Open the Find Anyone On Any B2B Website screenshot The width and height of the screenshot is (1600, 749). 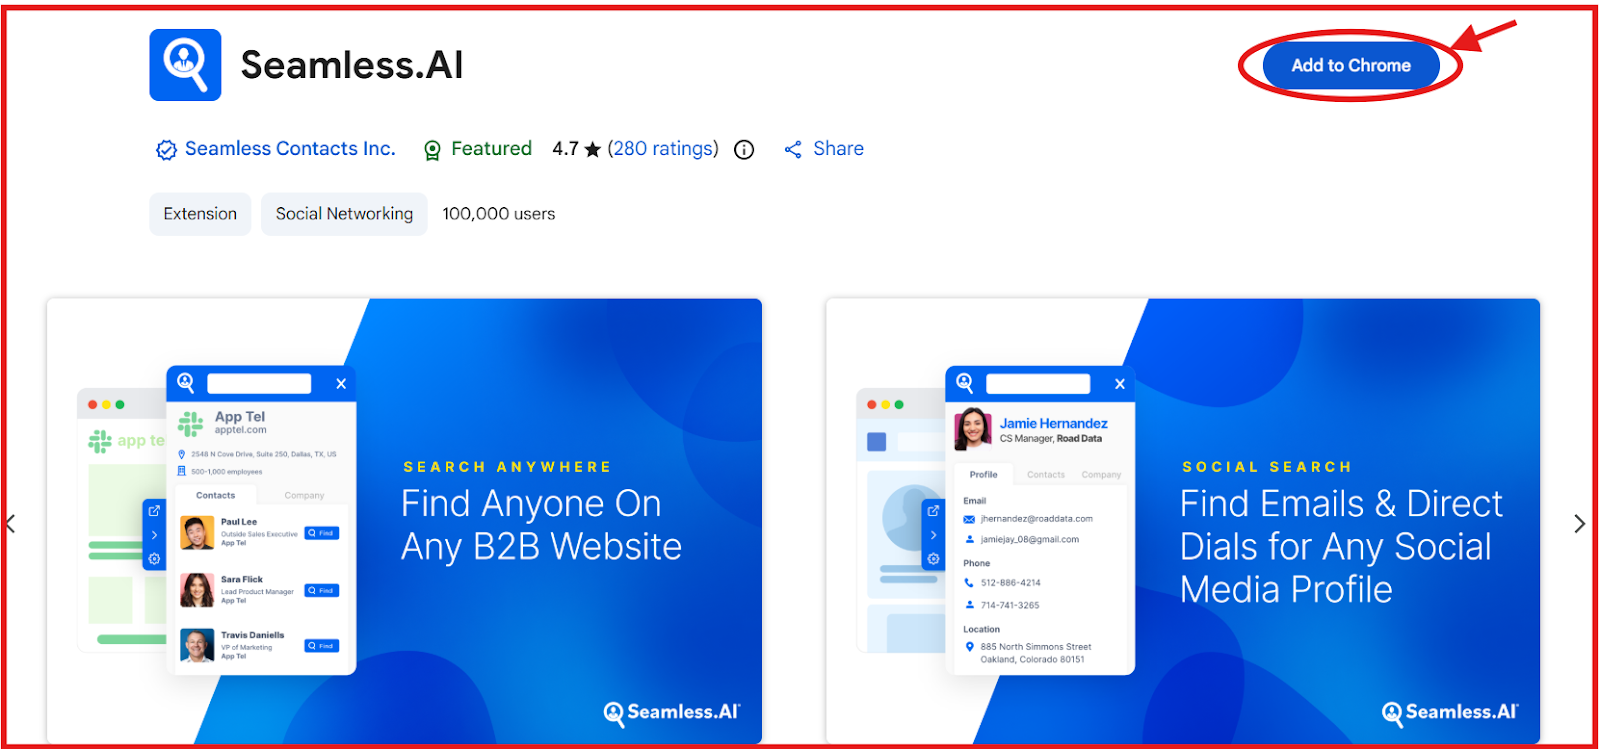[x=404, y=521]
